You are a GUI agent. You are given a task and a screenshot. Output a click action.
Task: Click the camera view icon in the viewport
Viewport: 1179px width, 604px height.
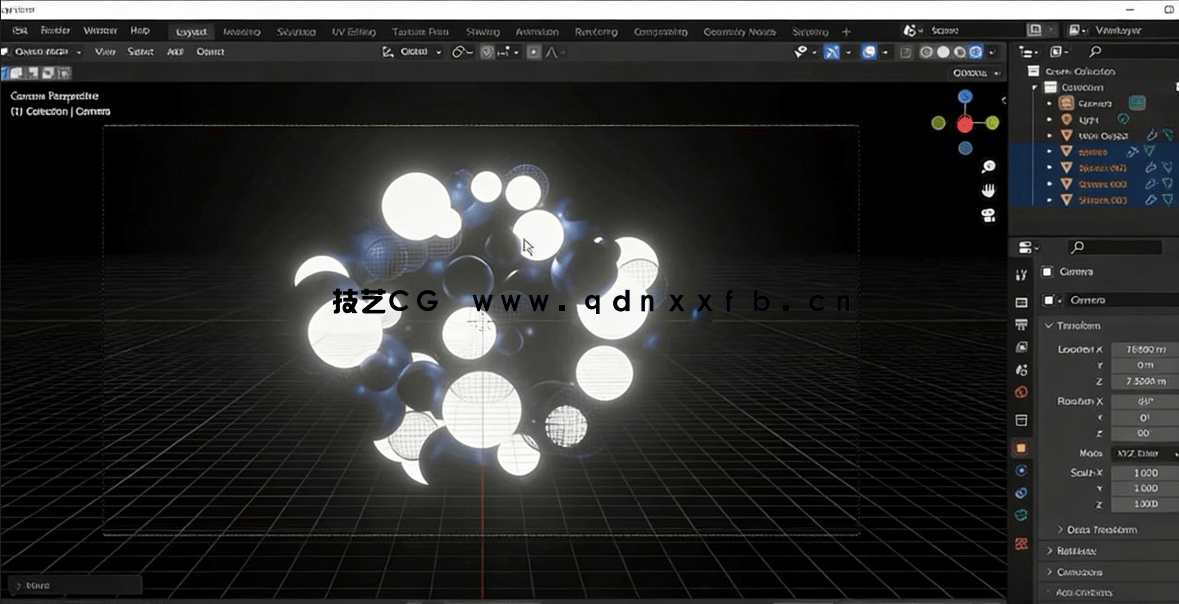tap(988, 214)
